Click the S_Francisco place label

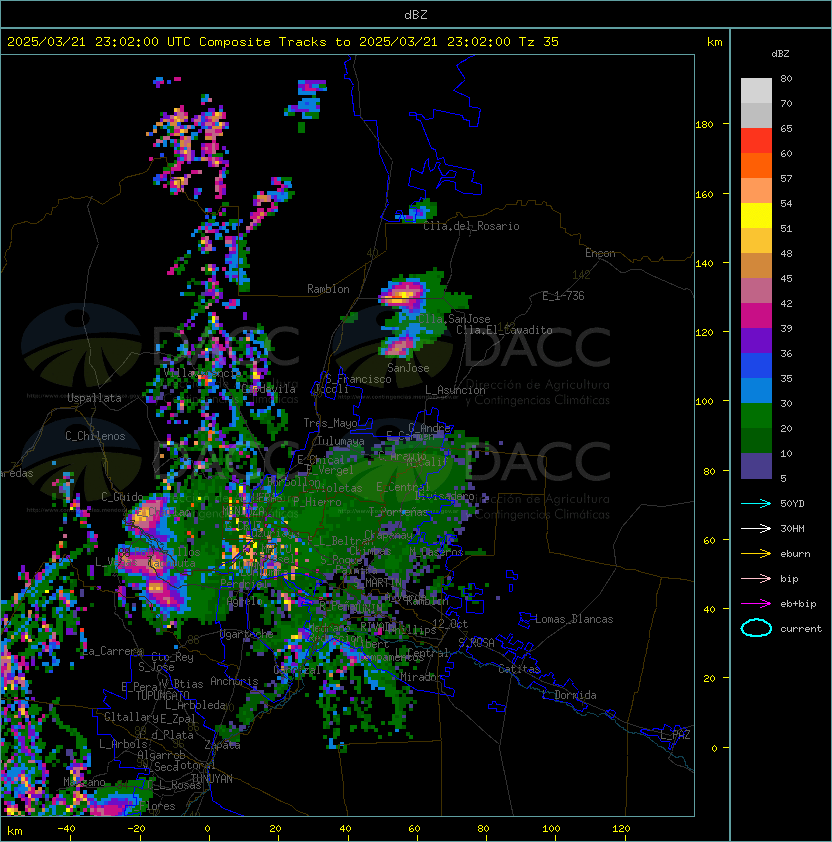click(358, 379)
